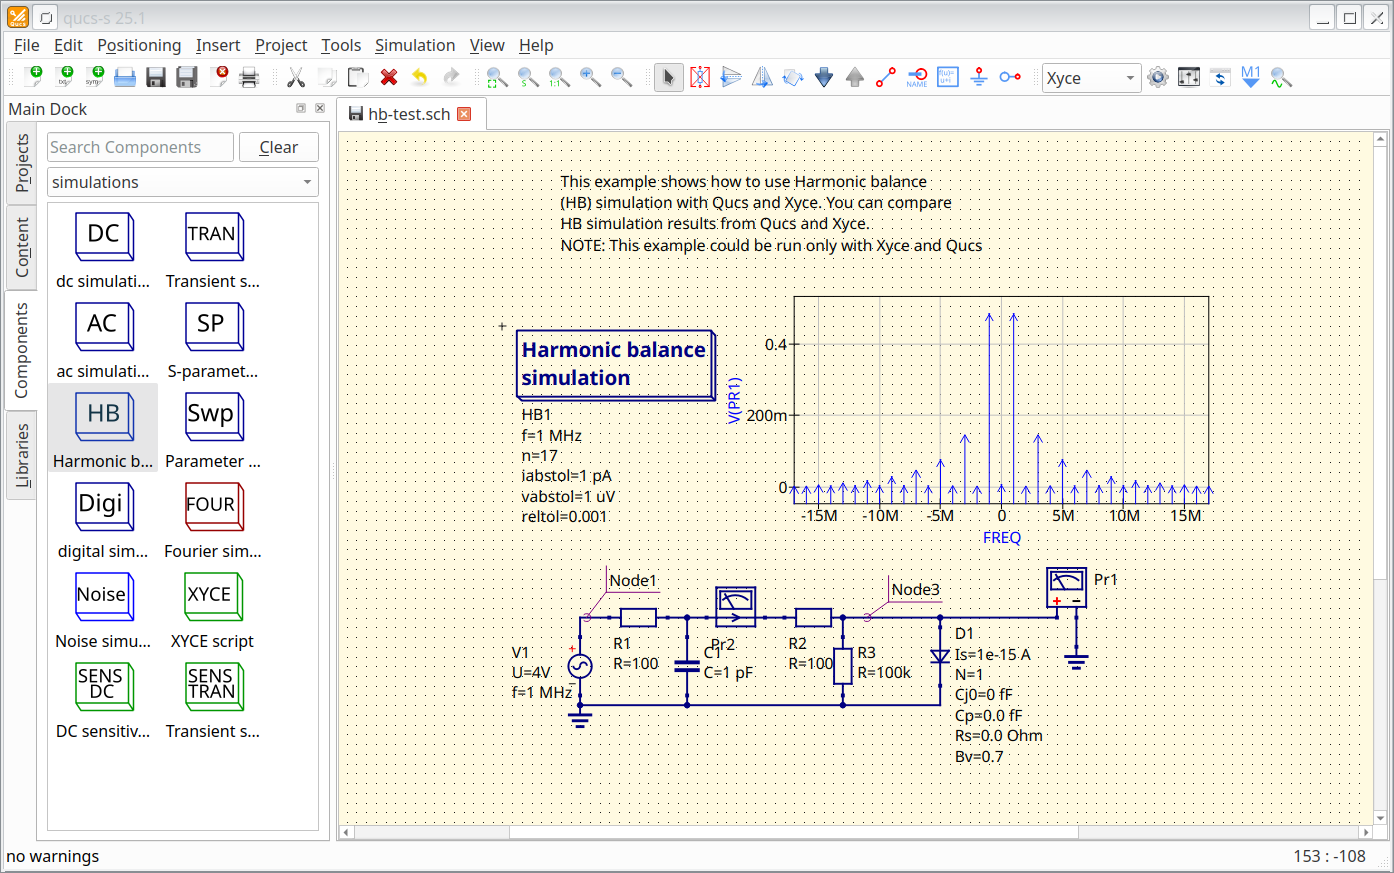Select the Wire drawing tool
Screen dimensions: 1394x873
[x=886, y=78]
